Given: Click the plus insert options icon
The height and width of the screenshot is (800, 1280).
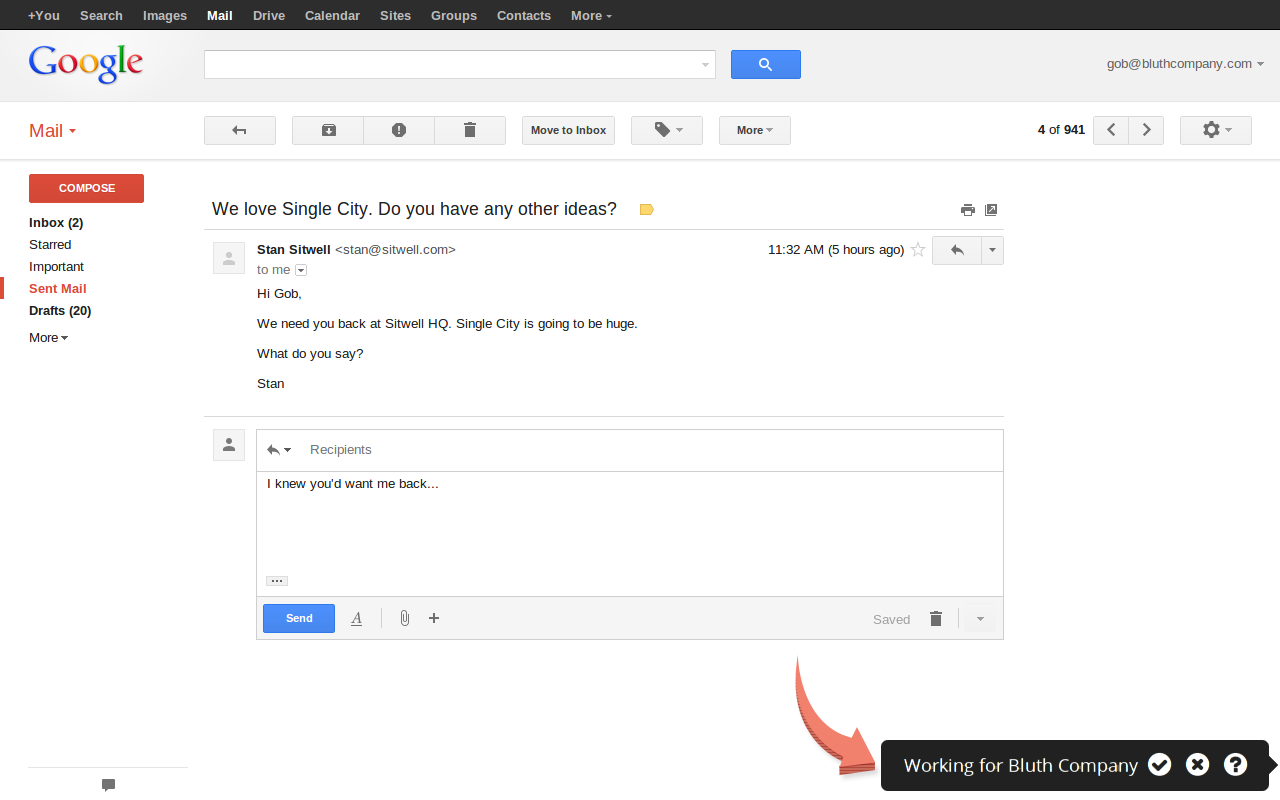Looking at the screenshot, I should click(x=434, y=618).
